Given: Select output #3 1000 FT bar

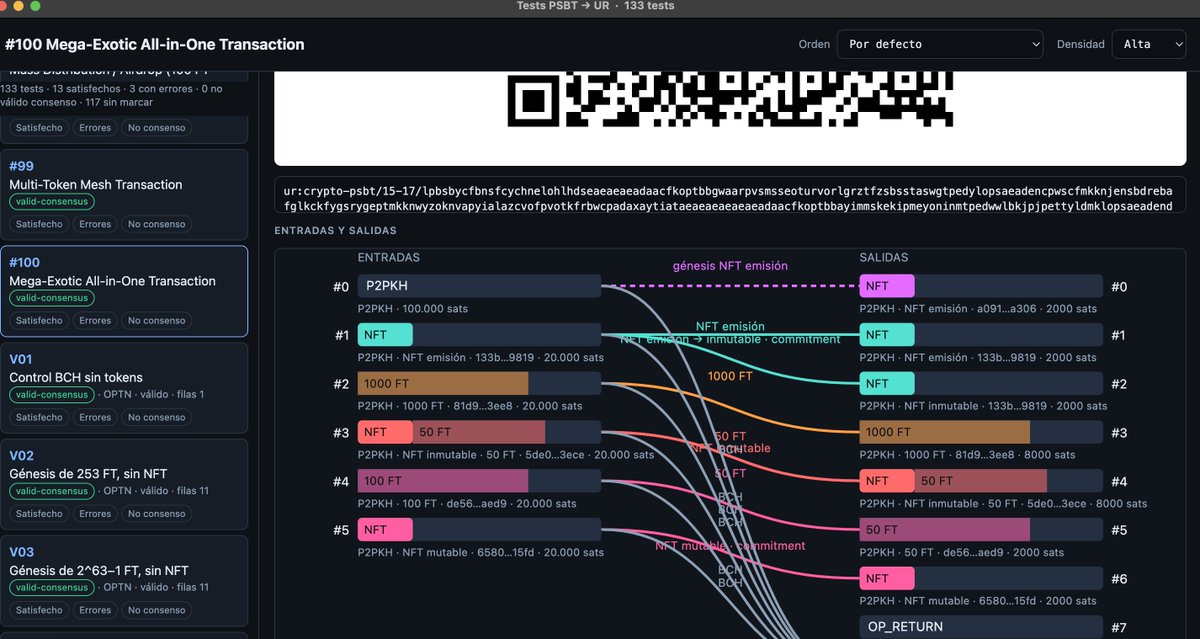Looking at the screenshot, I should pos(981,432).
